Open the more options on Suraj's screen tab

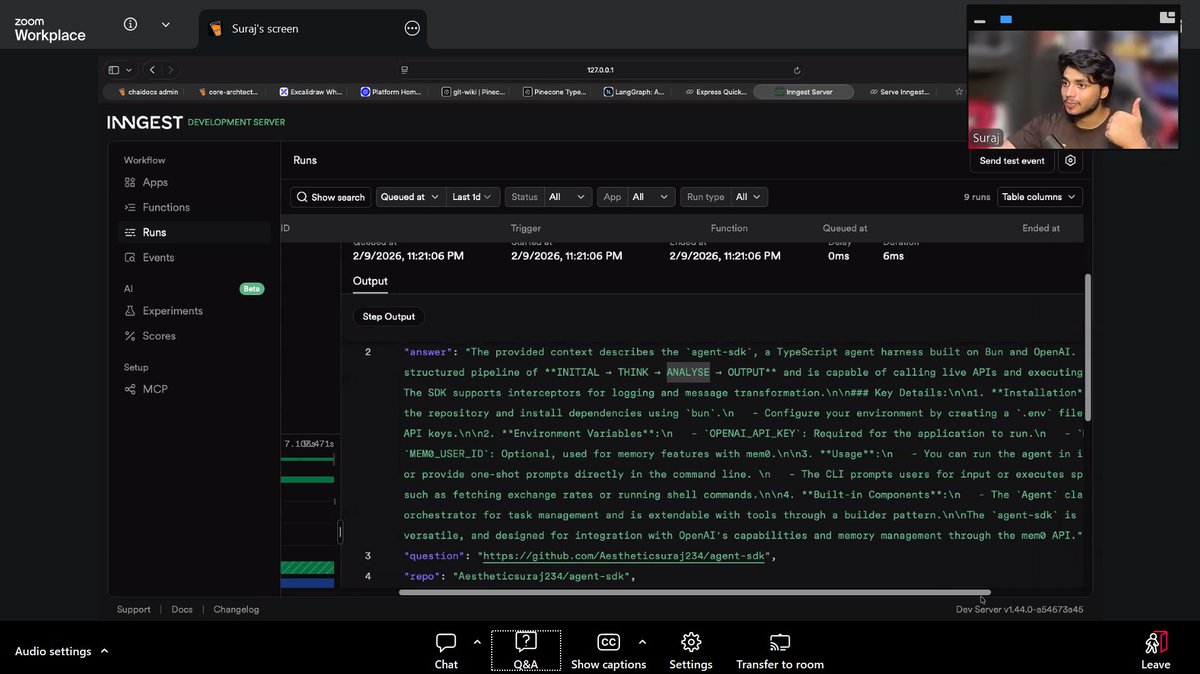click(412, 28)
